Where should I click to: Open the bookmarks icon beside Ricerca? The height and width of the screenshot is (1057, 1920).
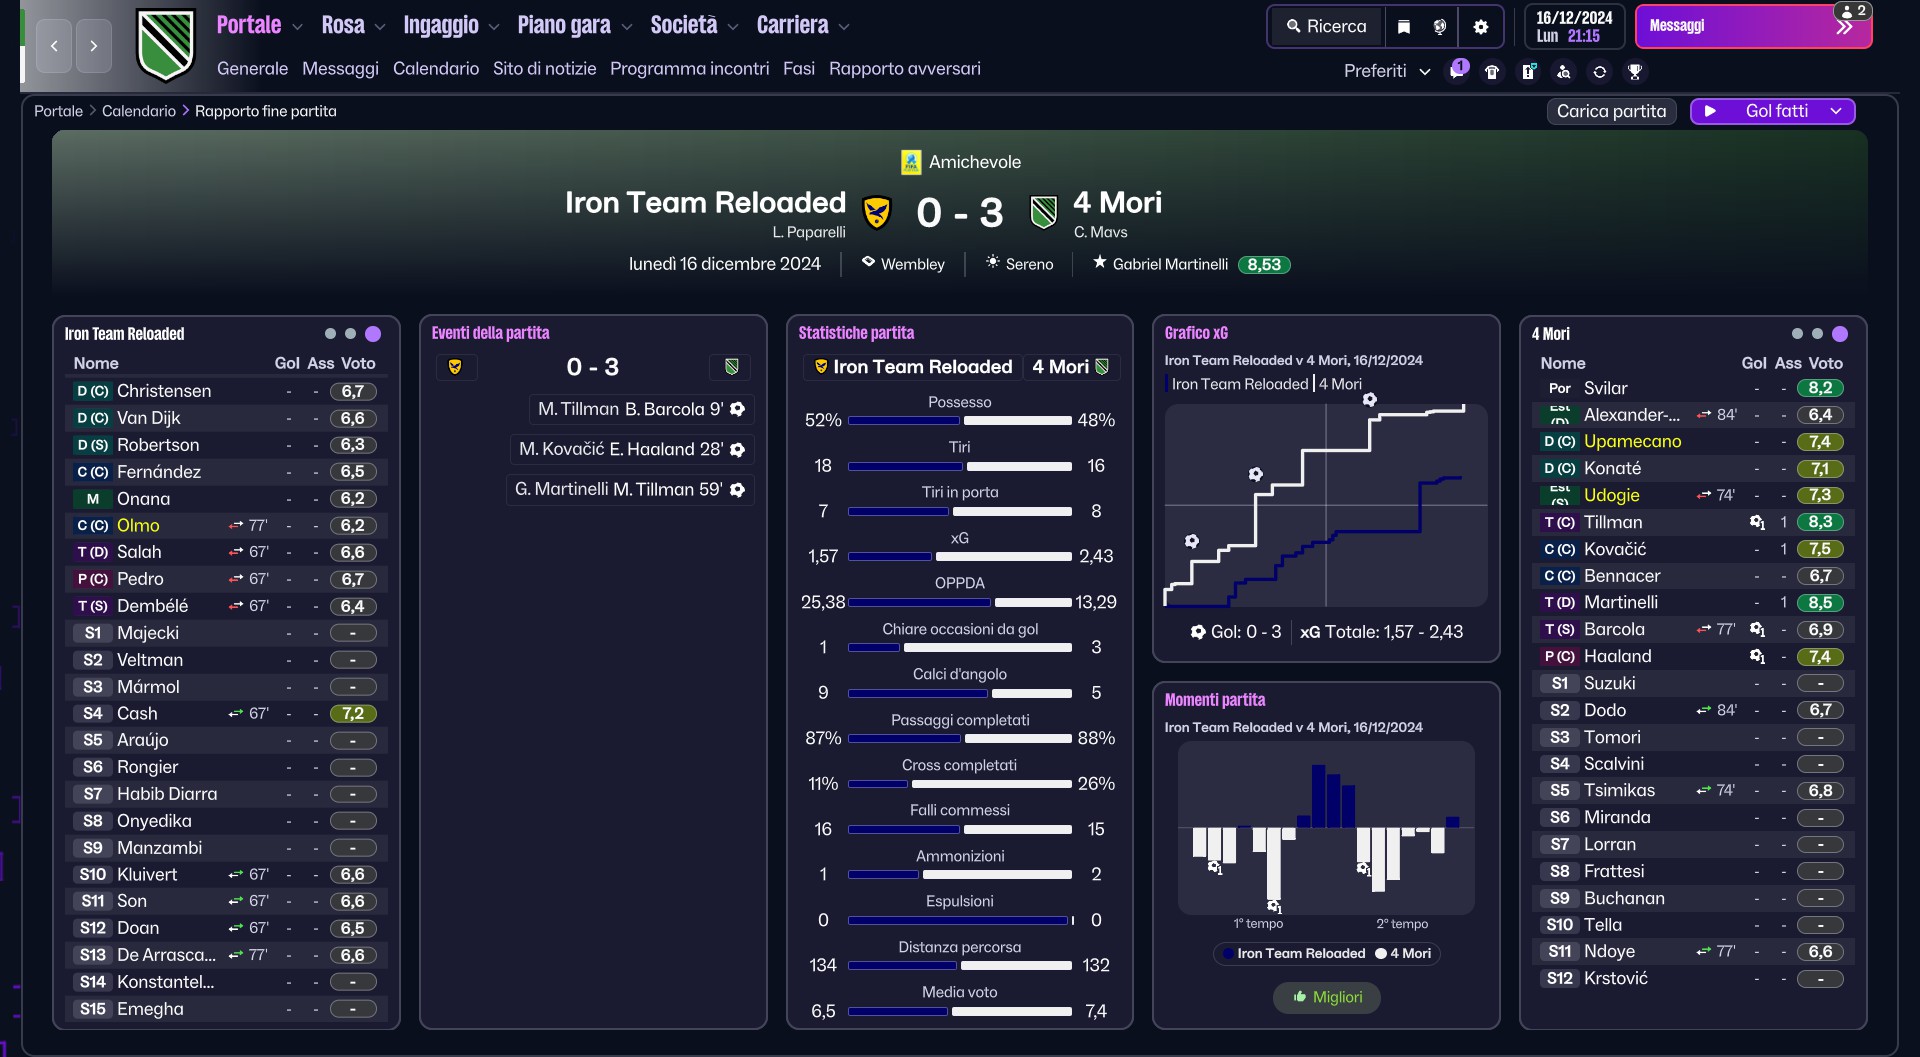tap(1404, 27)
